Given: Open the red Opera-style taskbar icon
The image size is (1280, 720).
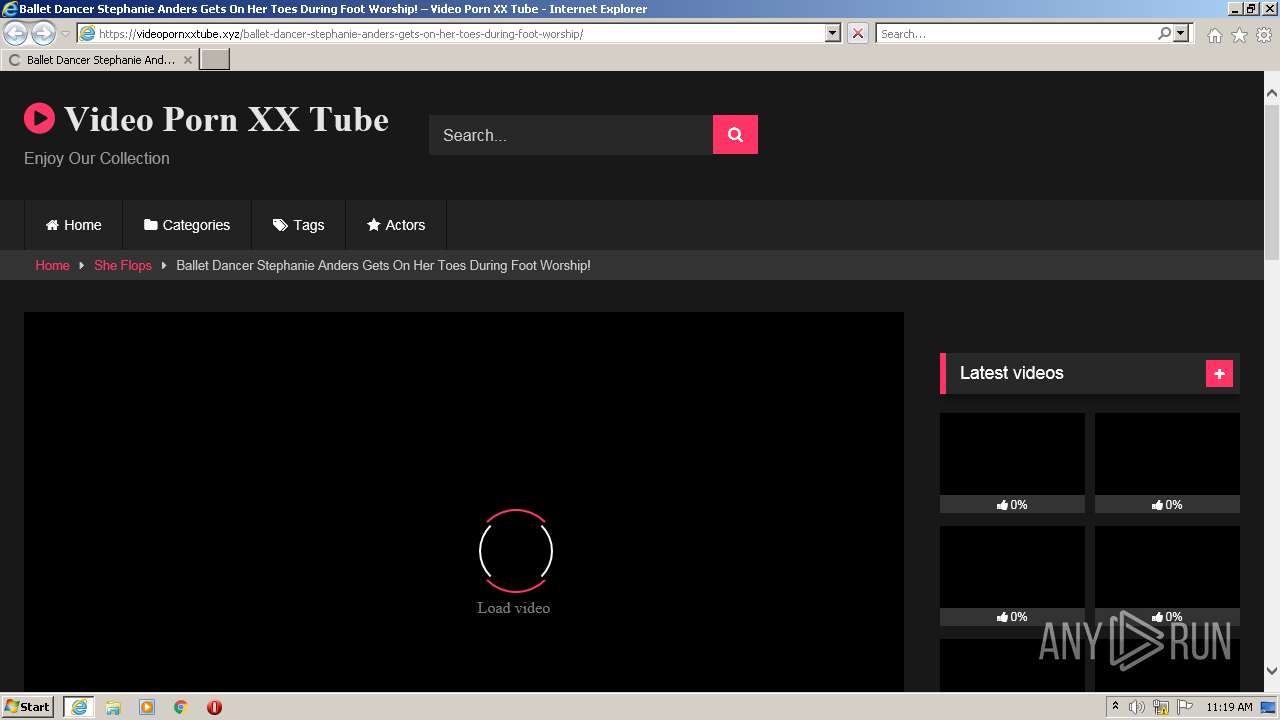Looking at the screenshot, I should pos(214,707).
